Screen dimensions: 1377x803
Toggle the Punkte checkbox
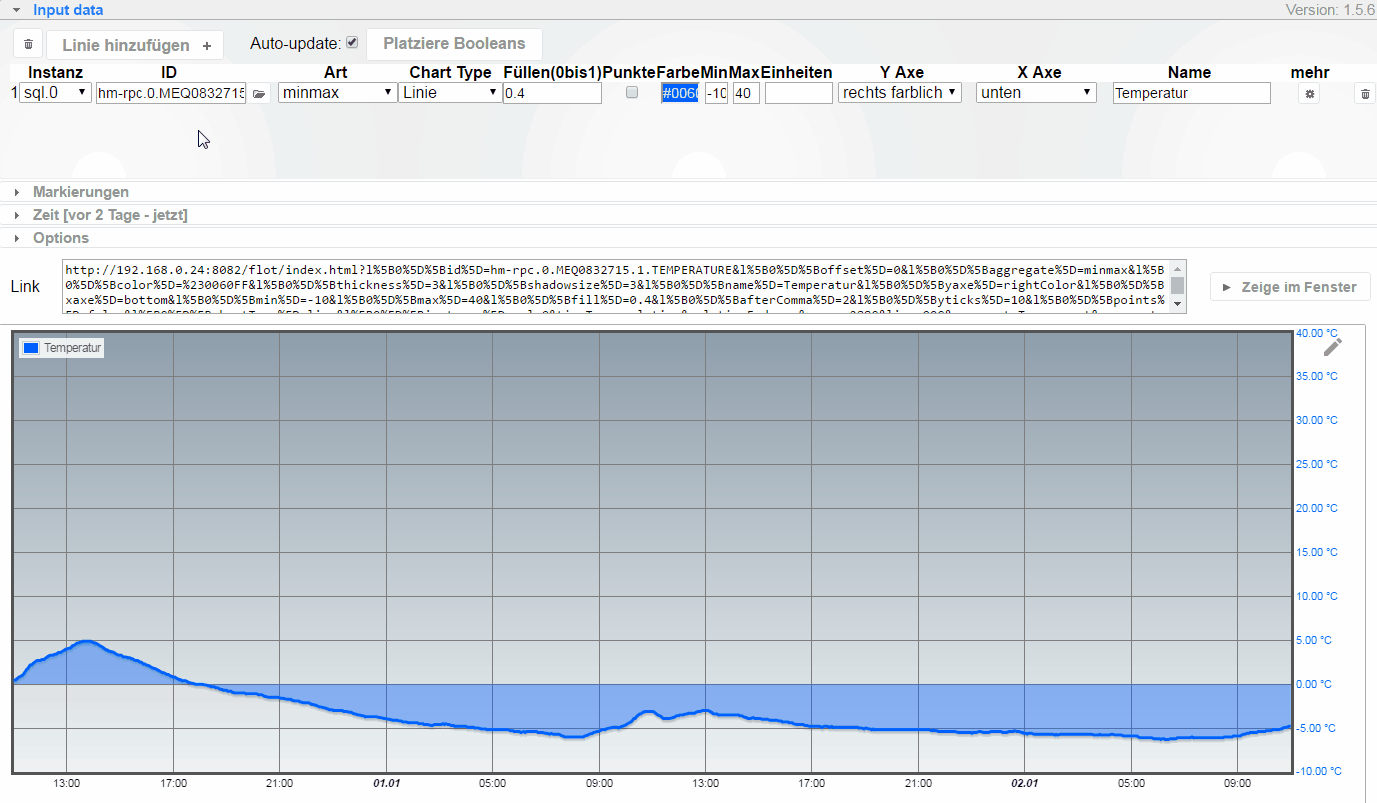click(x=632, y=92)
